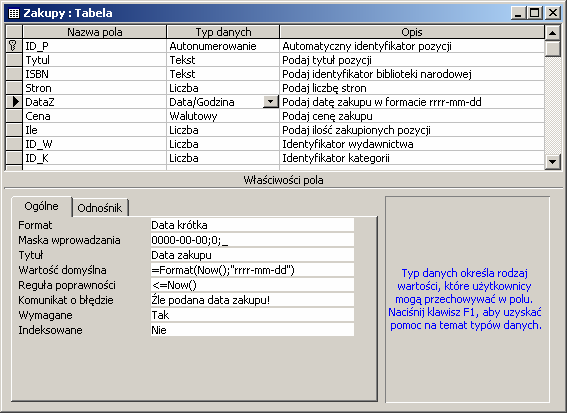
Task: Click the current-row arrow marker beside DataZ
Action: coord(14,102)
